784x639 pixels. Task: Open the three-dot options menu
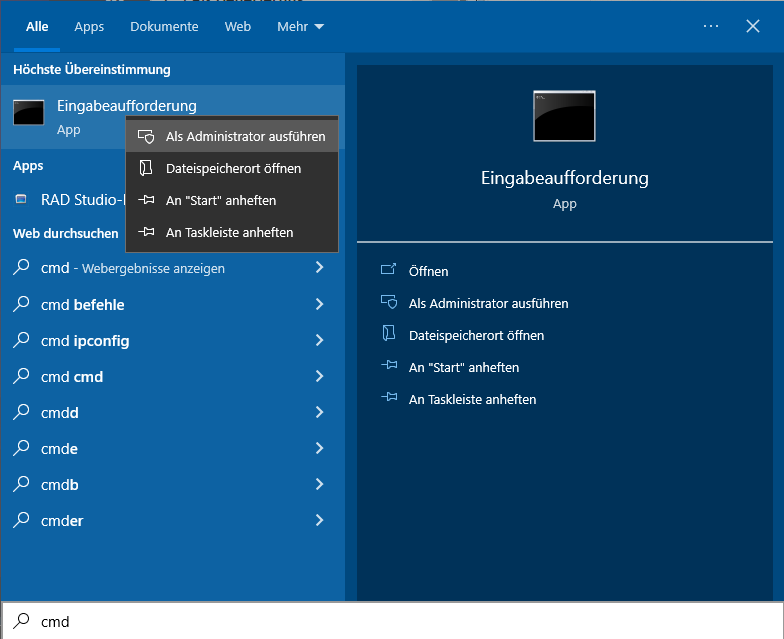coord(710,26)
